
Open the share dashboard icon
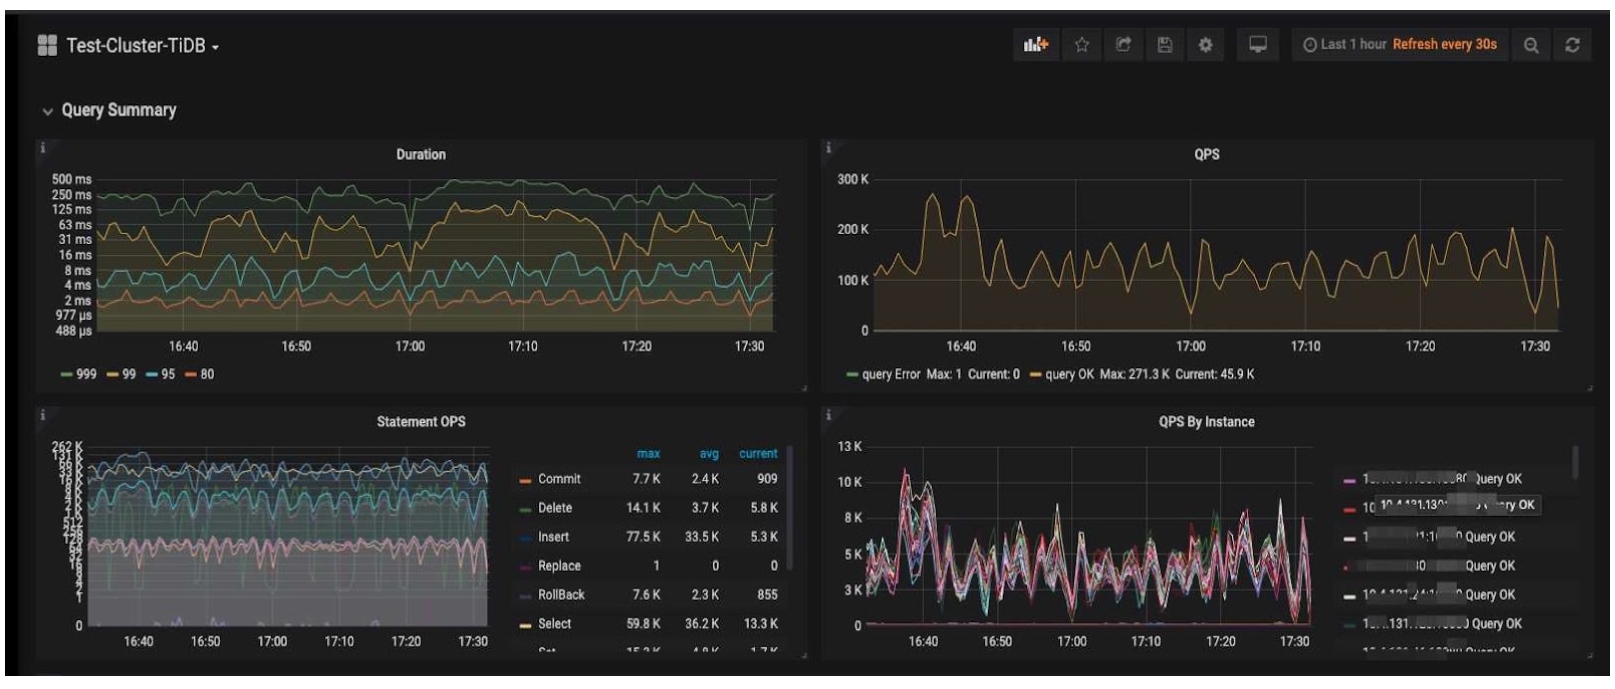(x=1123, y=45)
